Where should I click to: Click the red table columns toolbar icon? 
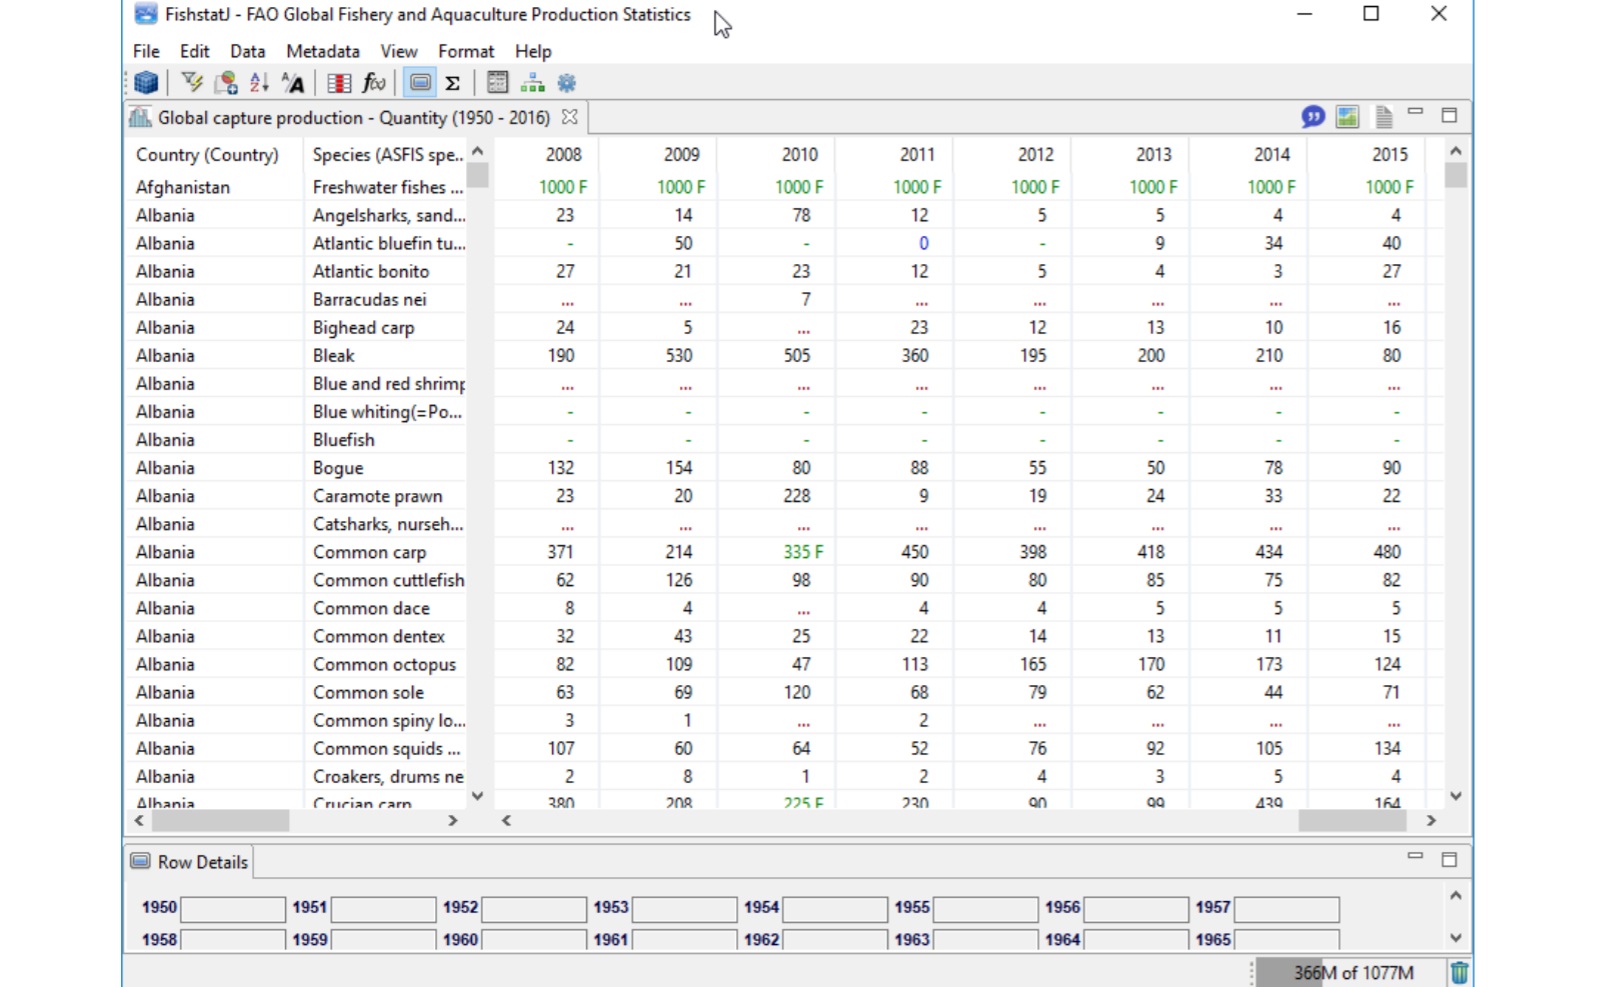[x=339, y=83]
